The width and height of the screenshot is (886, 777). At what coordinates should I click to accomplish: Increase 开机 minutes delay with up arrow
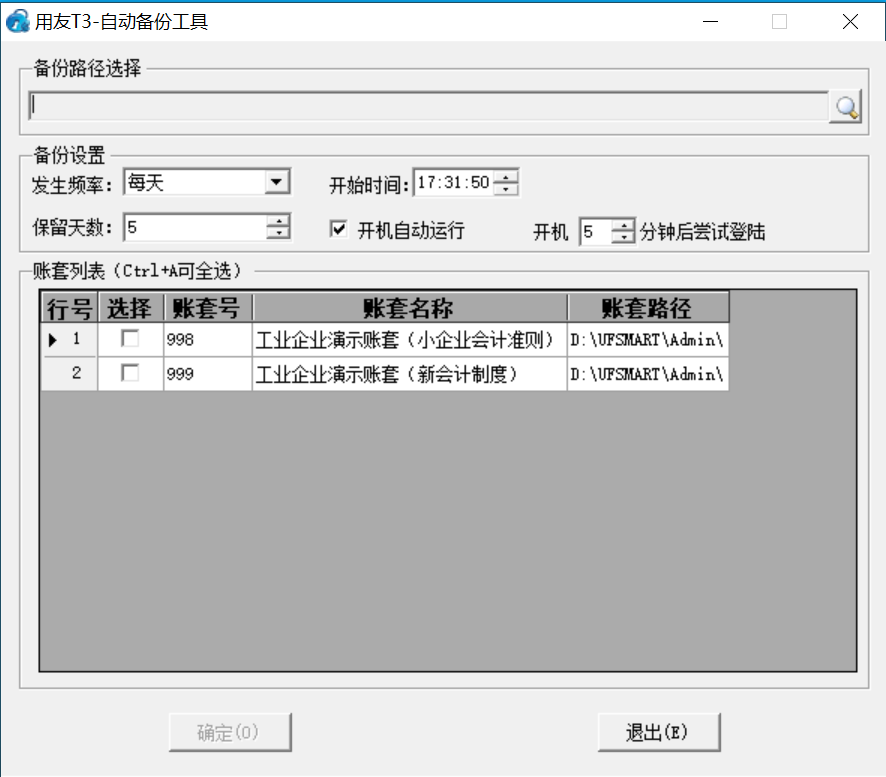(x=624, y=227)
